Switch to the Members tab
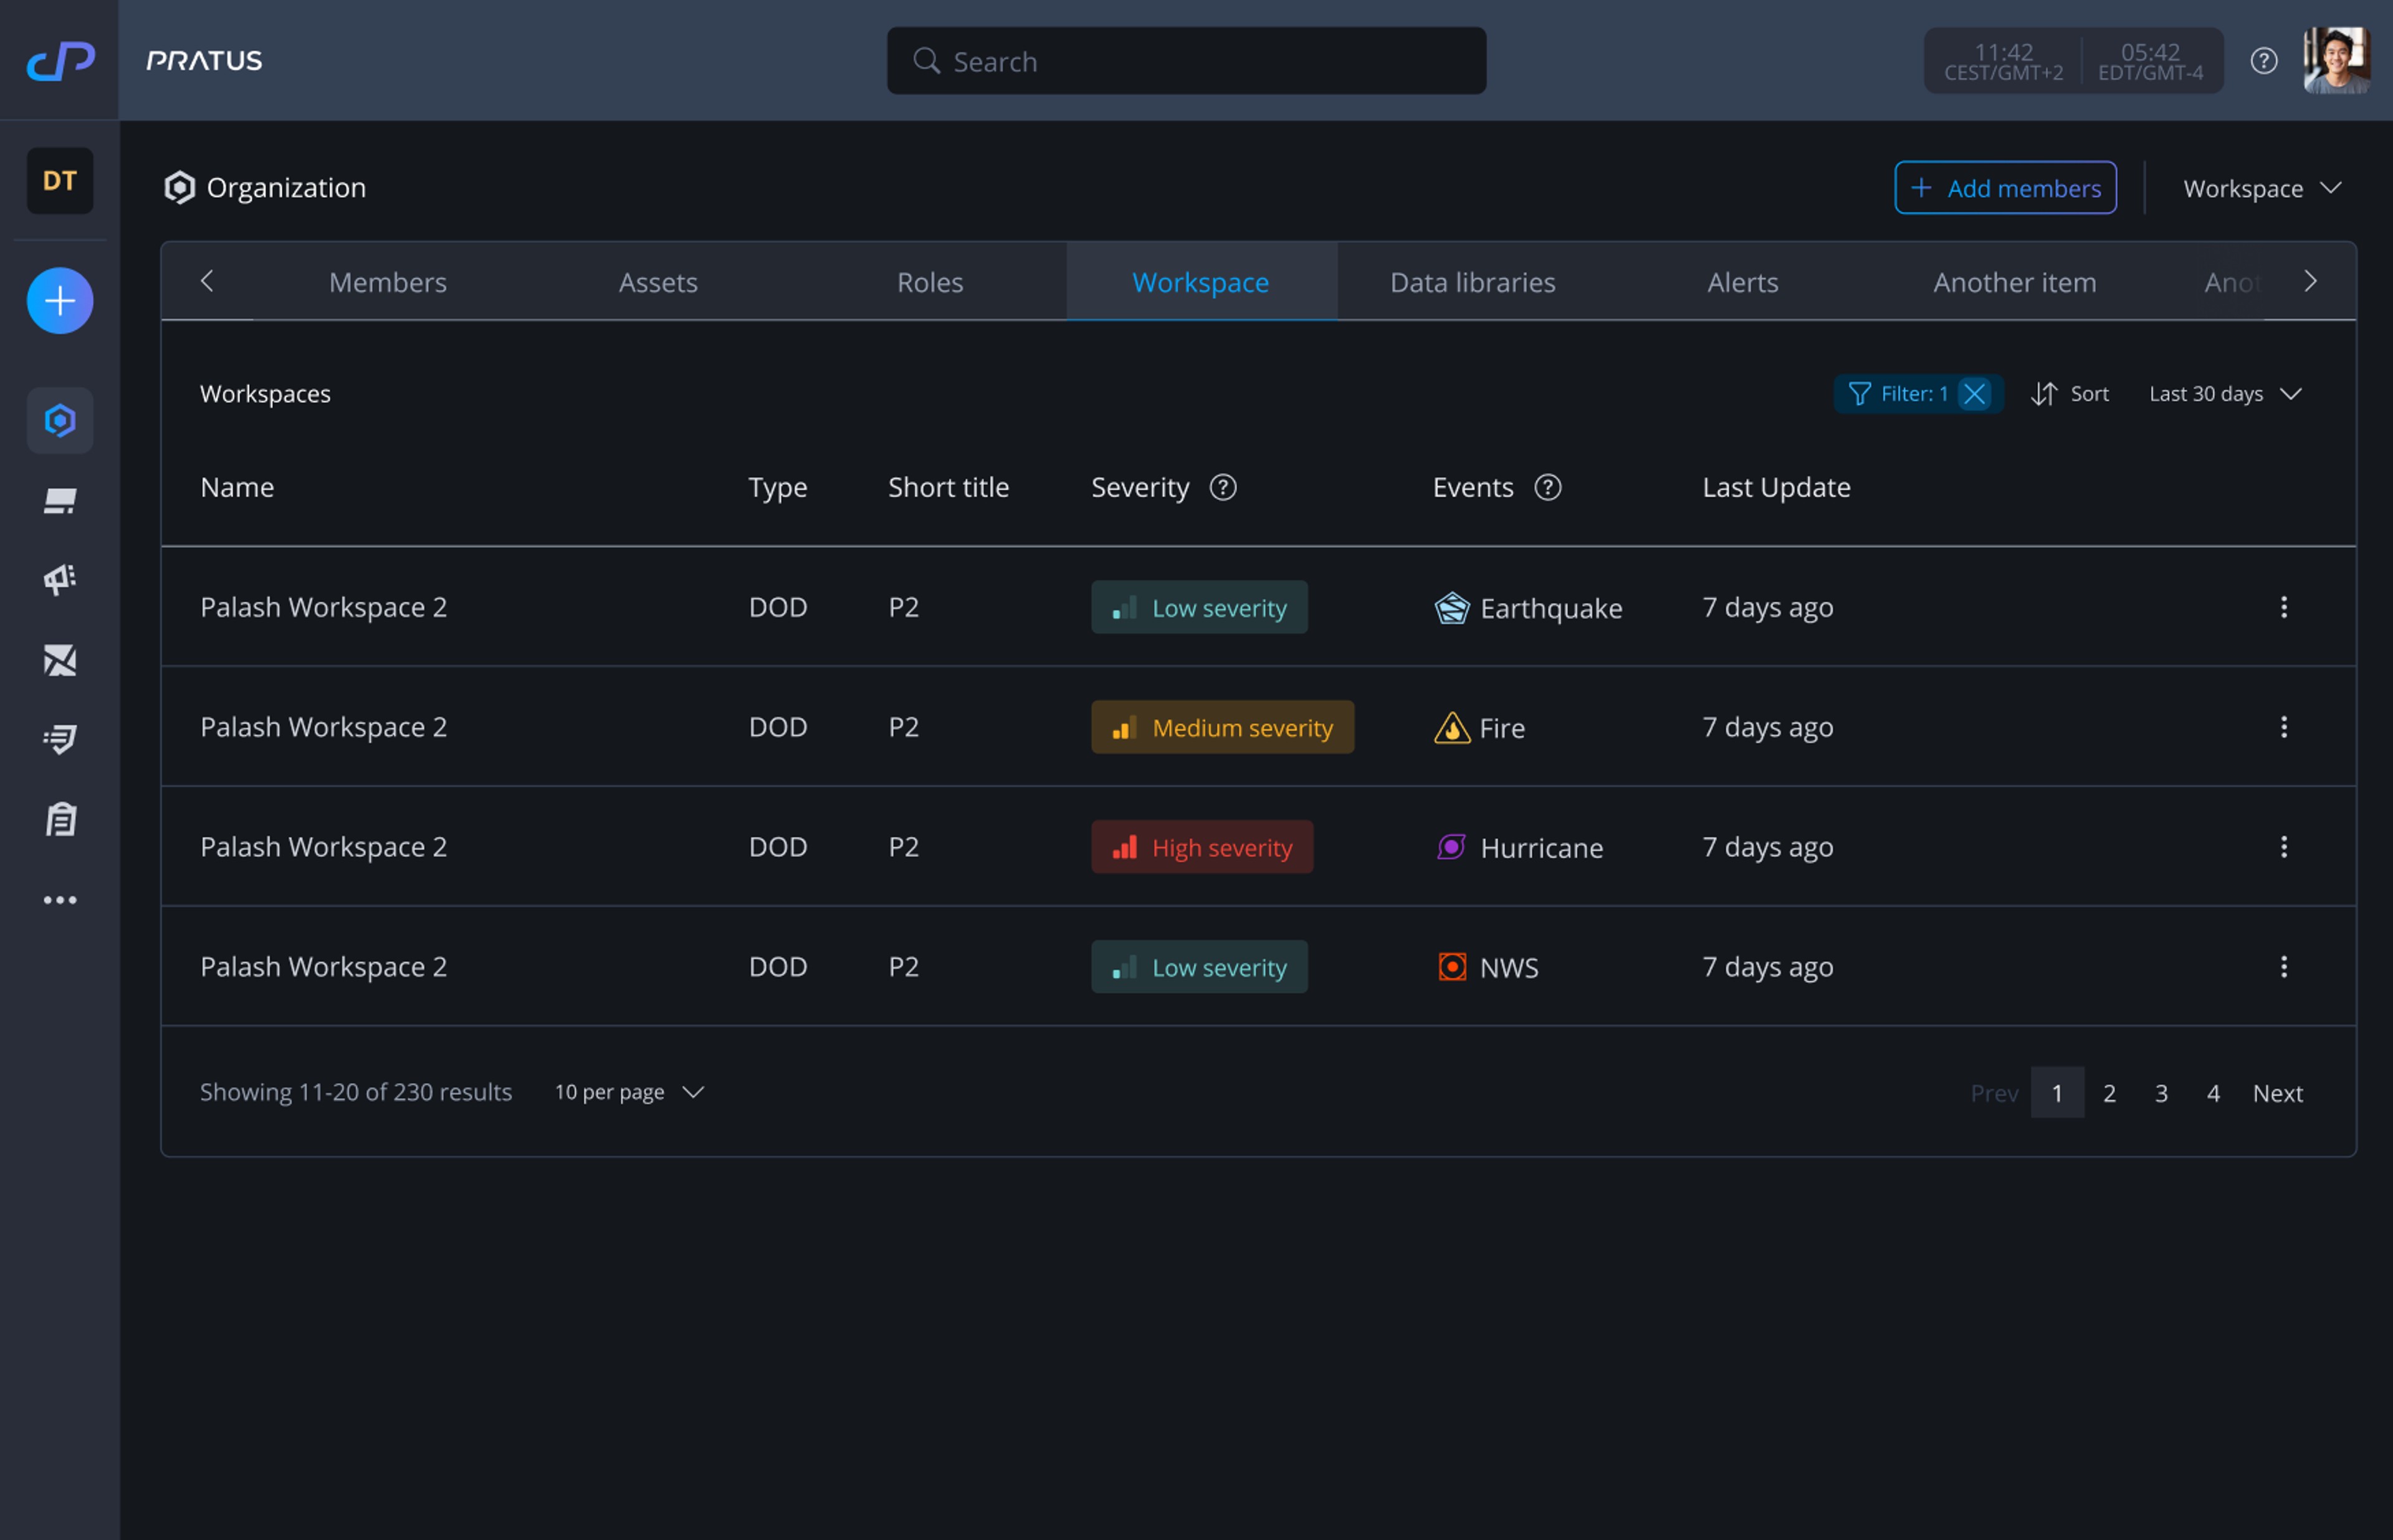Screen dimensions: 2393x1540 coord(388,282)
